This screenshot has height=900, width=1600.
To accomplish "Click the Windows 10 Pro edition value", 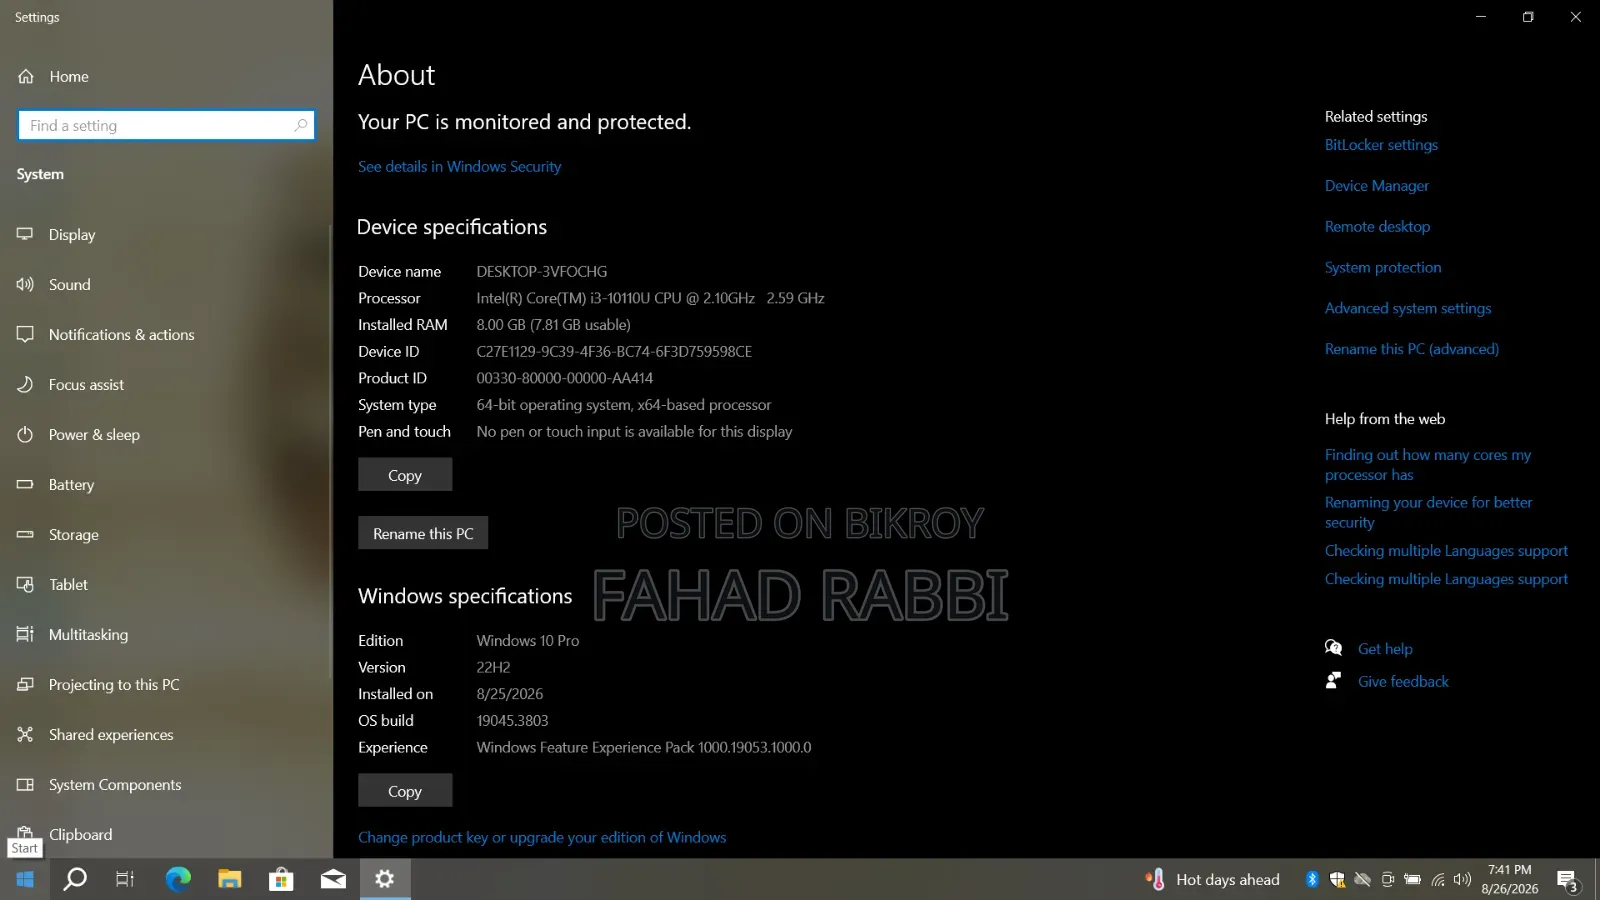I will (528, 640).
